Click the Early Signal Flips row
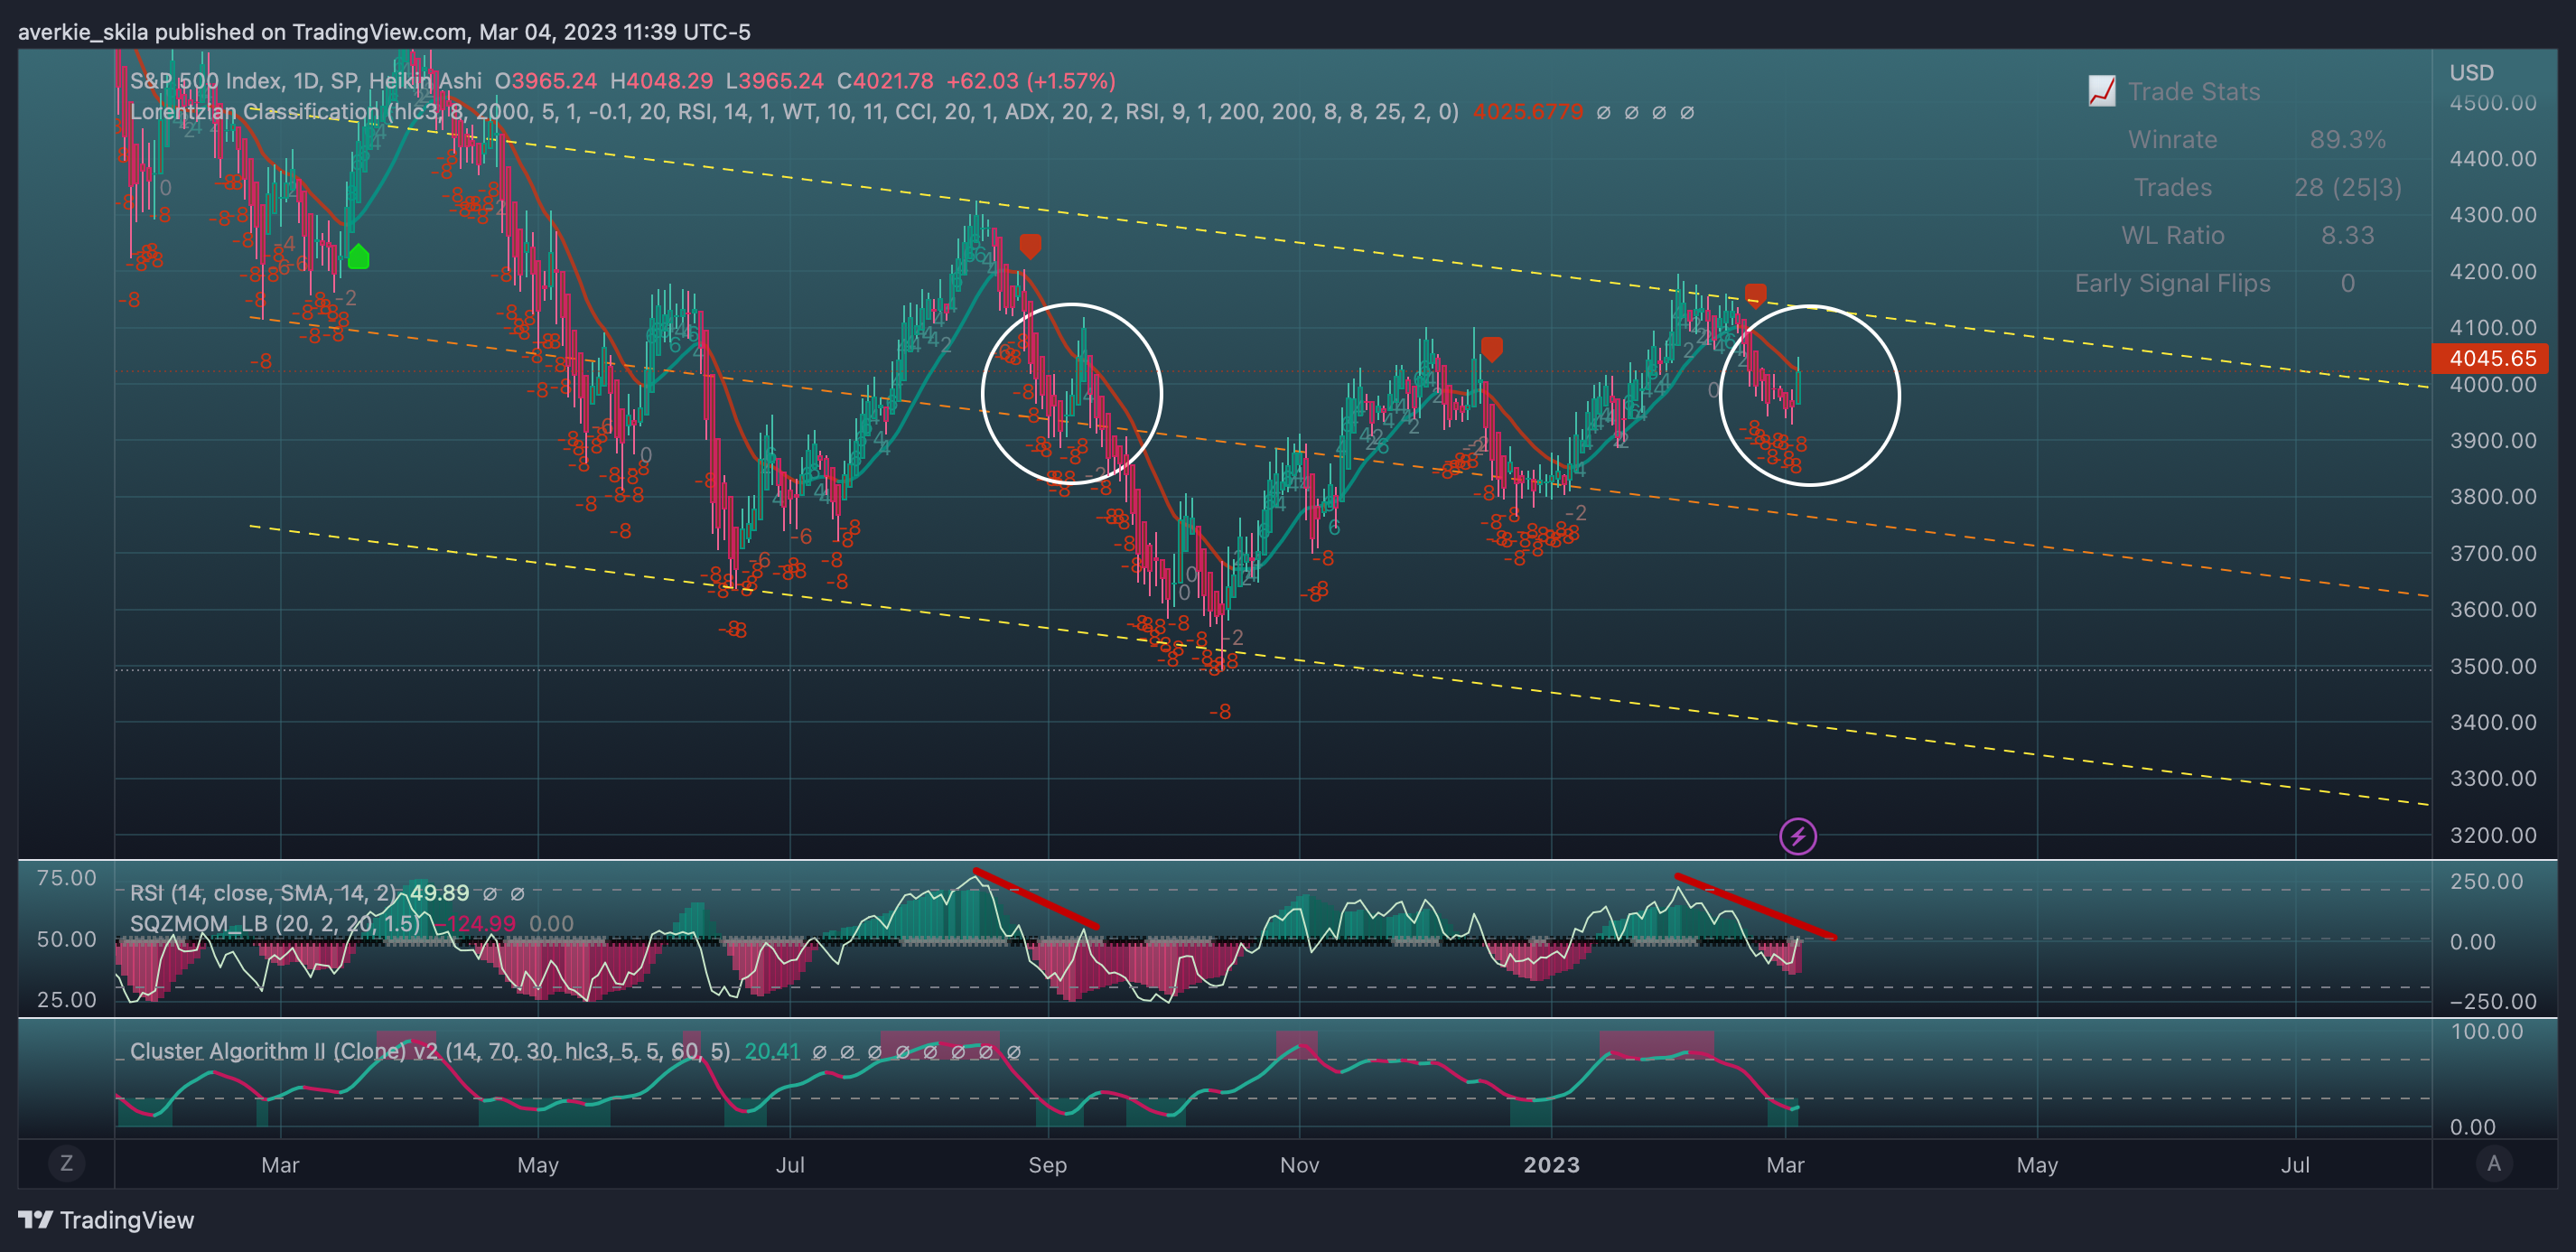 pos(2215,284)
